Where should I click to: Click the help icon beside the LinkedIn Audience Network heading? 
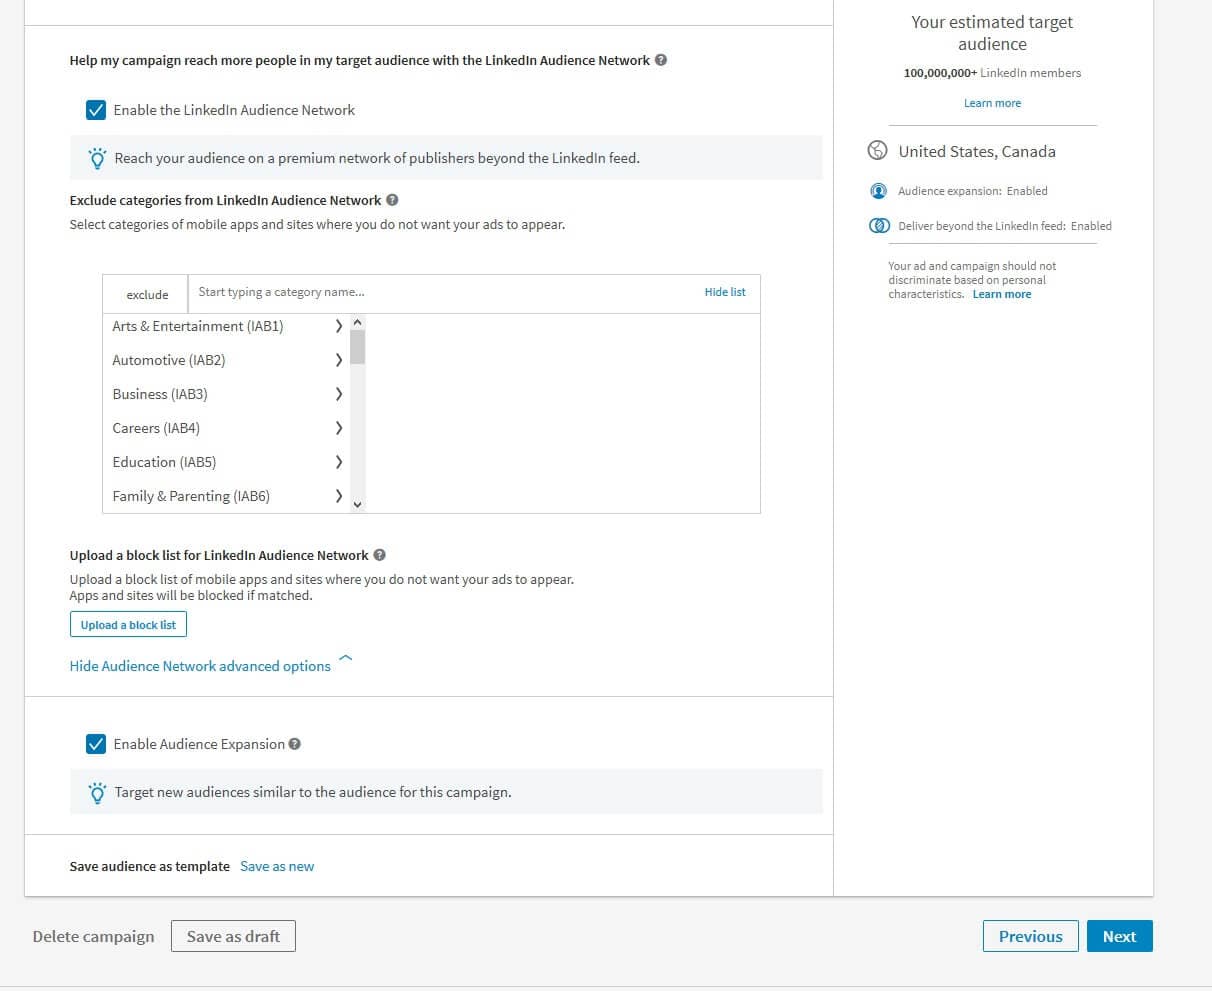(x=661, y=60)
